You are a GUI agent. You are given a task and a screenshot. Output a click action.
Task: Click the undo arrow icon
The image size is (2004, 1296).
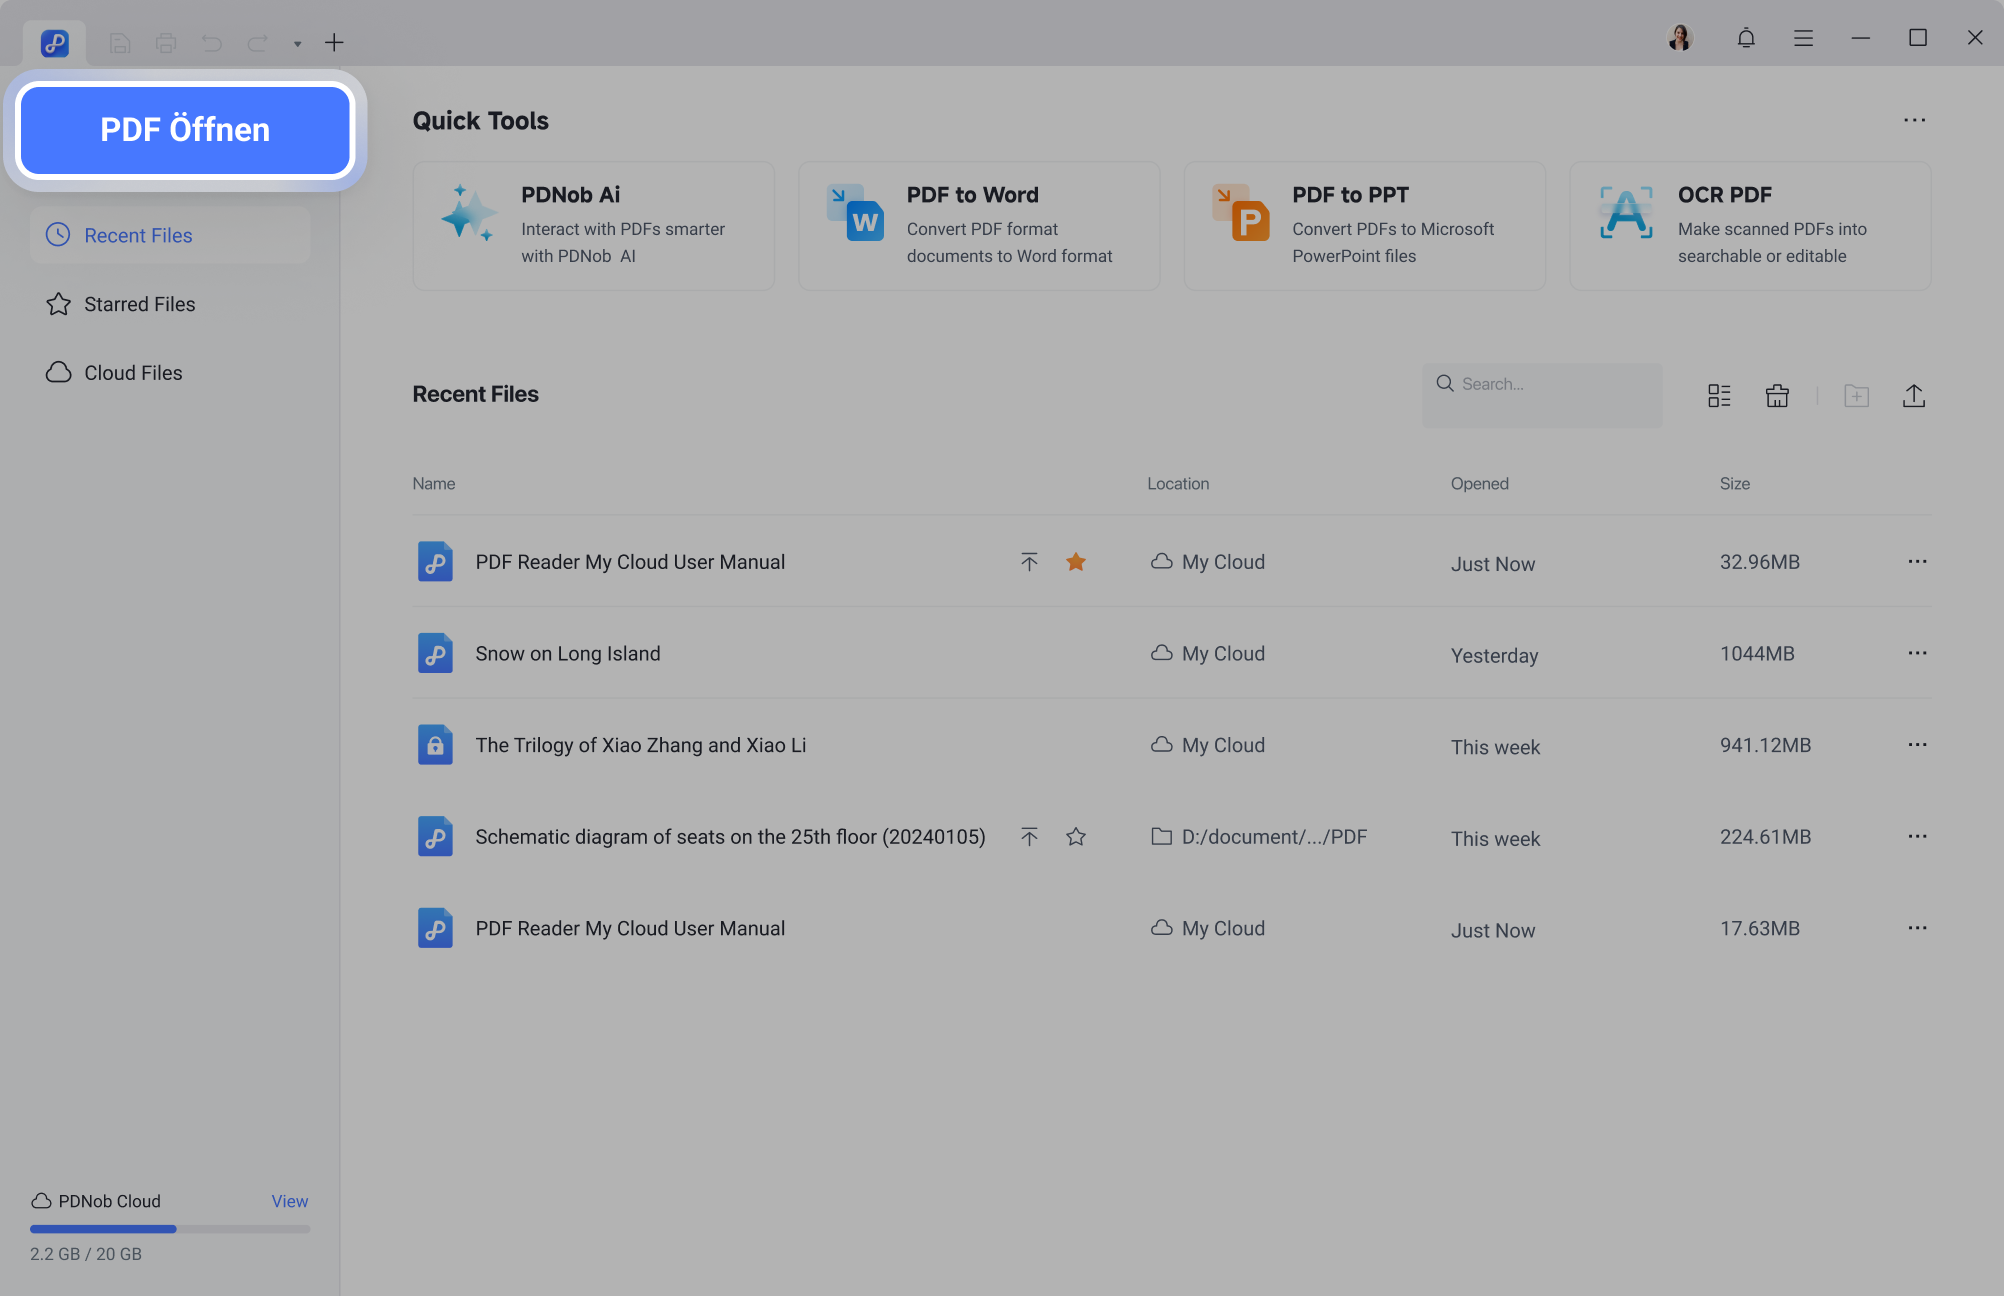click(x=211, y=43)
